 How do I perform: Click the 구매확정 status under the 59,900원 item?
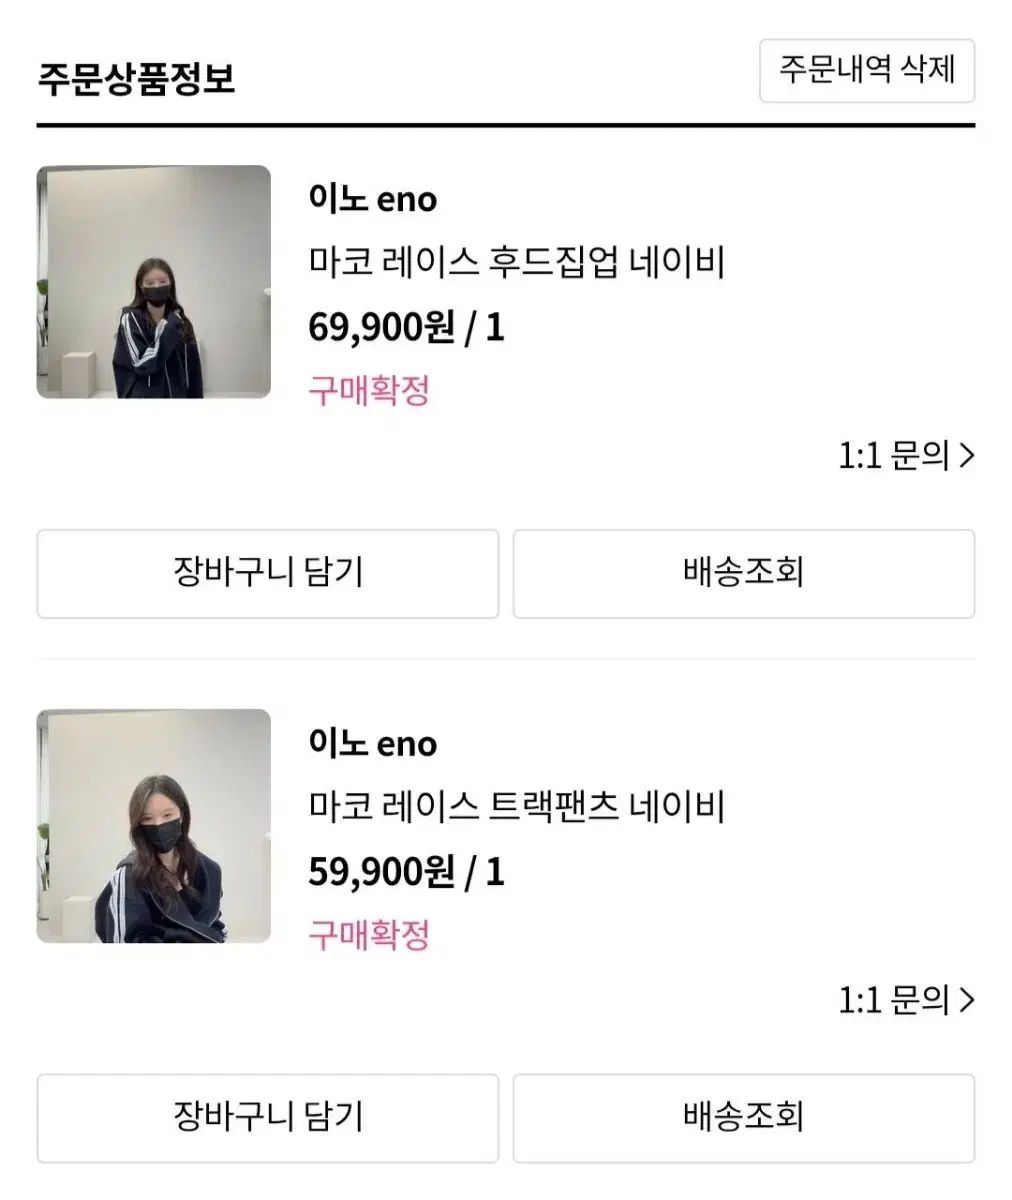368,934
